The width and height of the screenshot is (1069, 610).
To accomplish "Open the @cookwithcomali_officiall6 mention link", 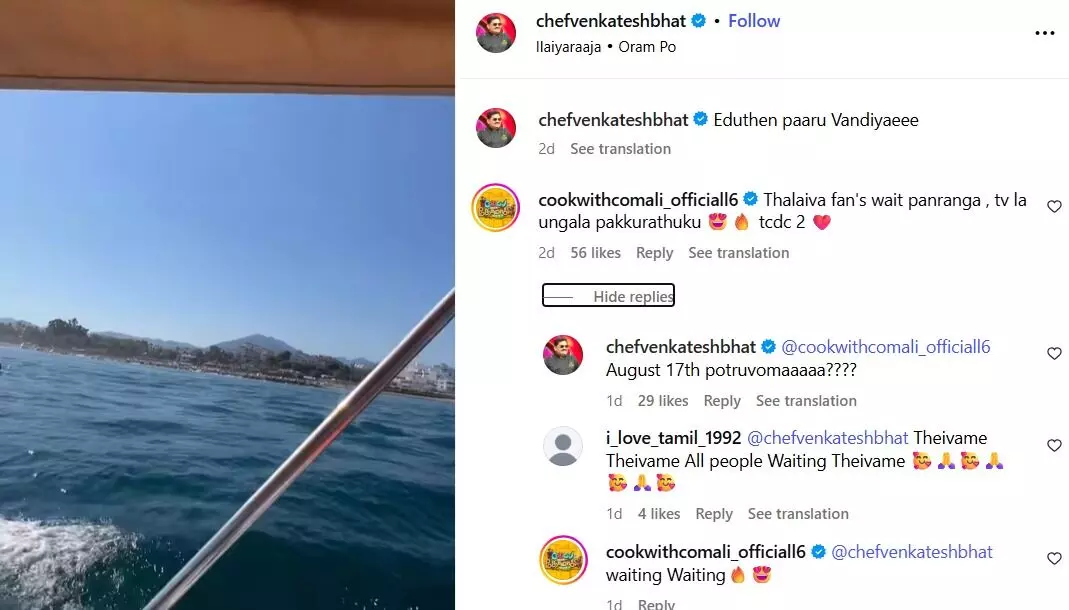I will [x=886, y=347].
